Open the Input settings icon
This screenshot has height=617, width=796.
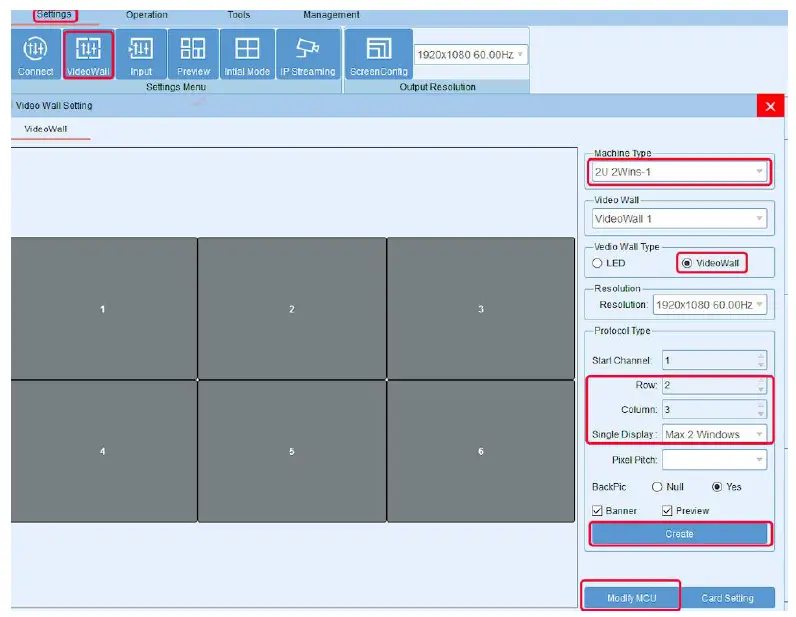pos(141,54)
